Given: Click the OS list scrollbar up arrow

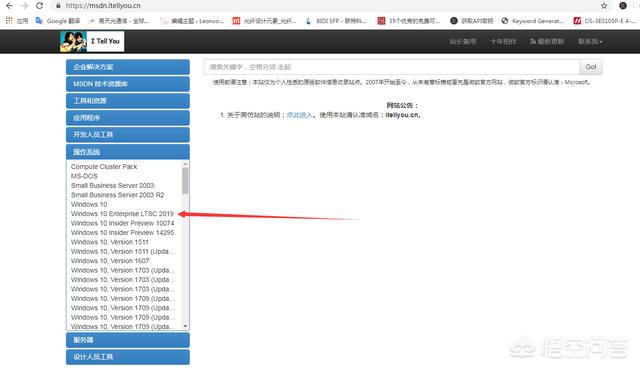Looking at the screenshot, I should click(x=185, y=164).
